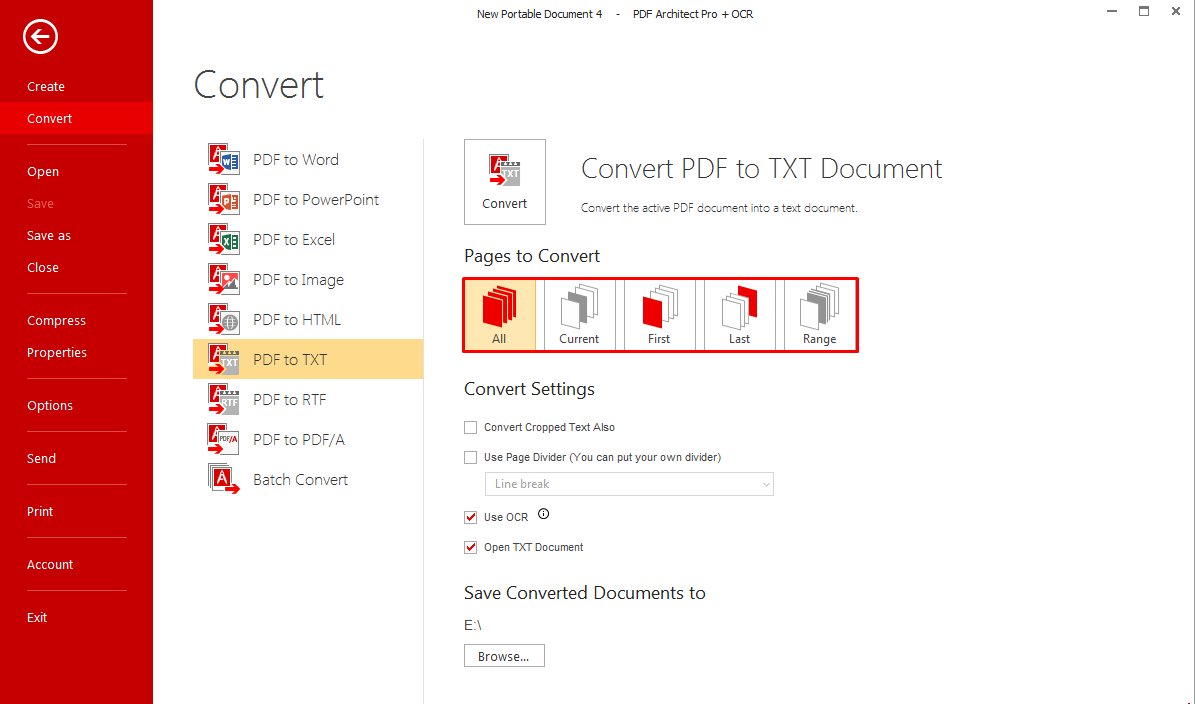The width and height of the screenshot is (1195, 704).
Task: Open the Line break divider dropdown
Action: click(x=629, y=484)
